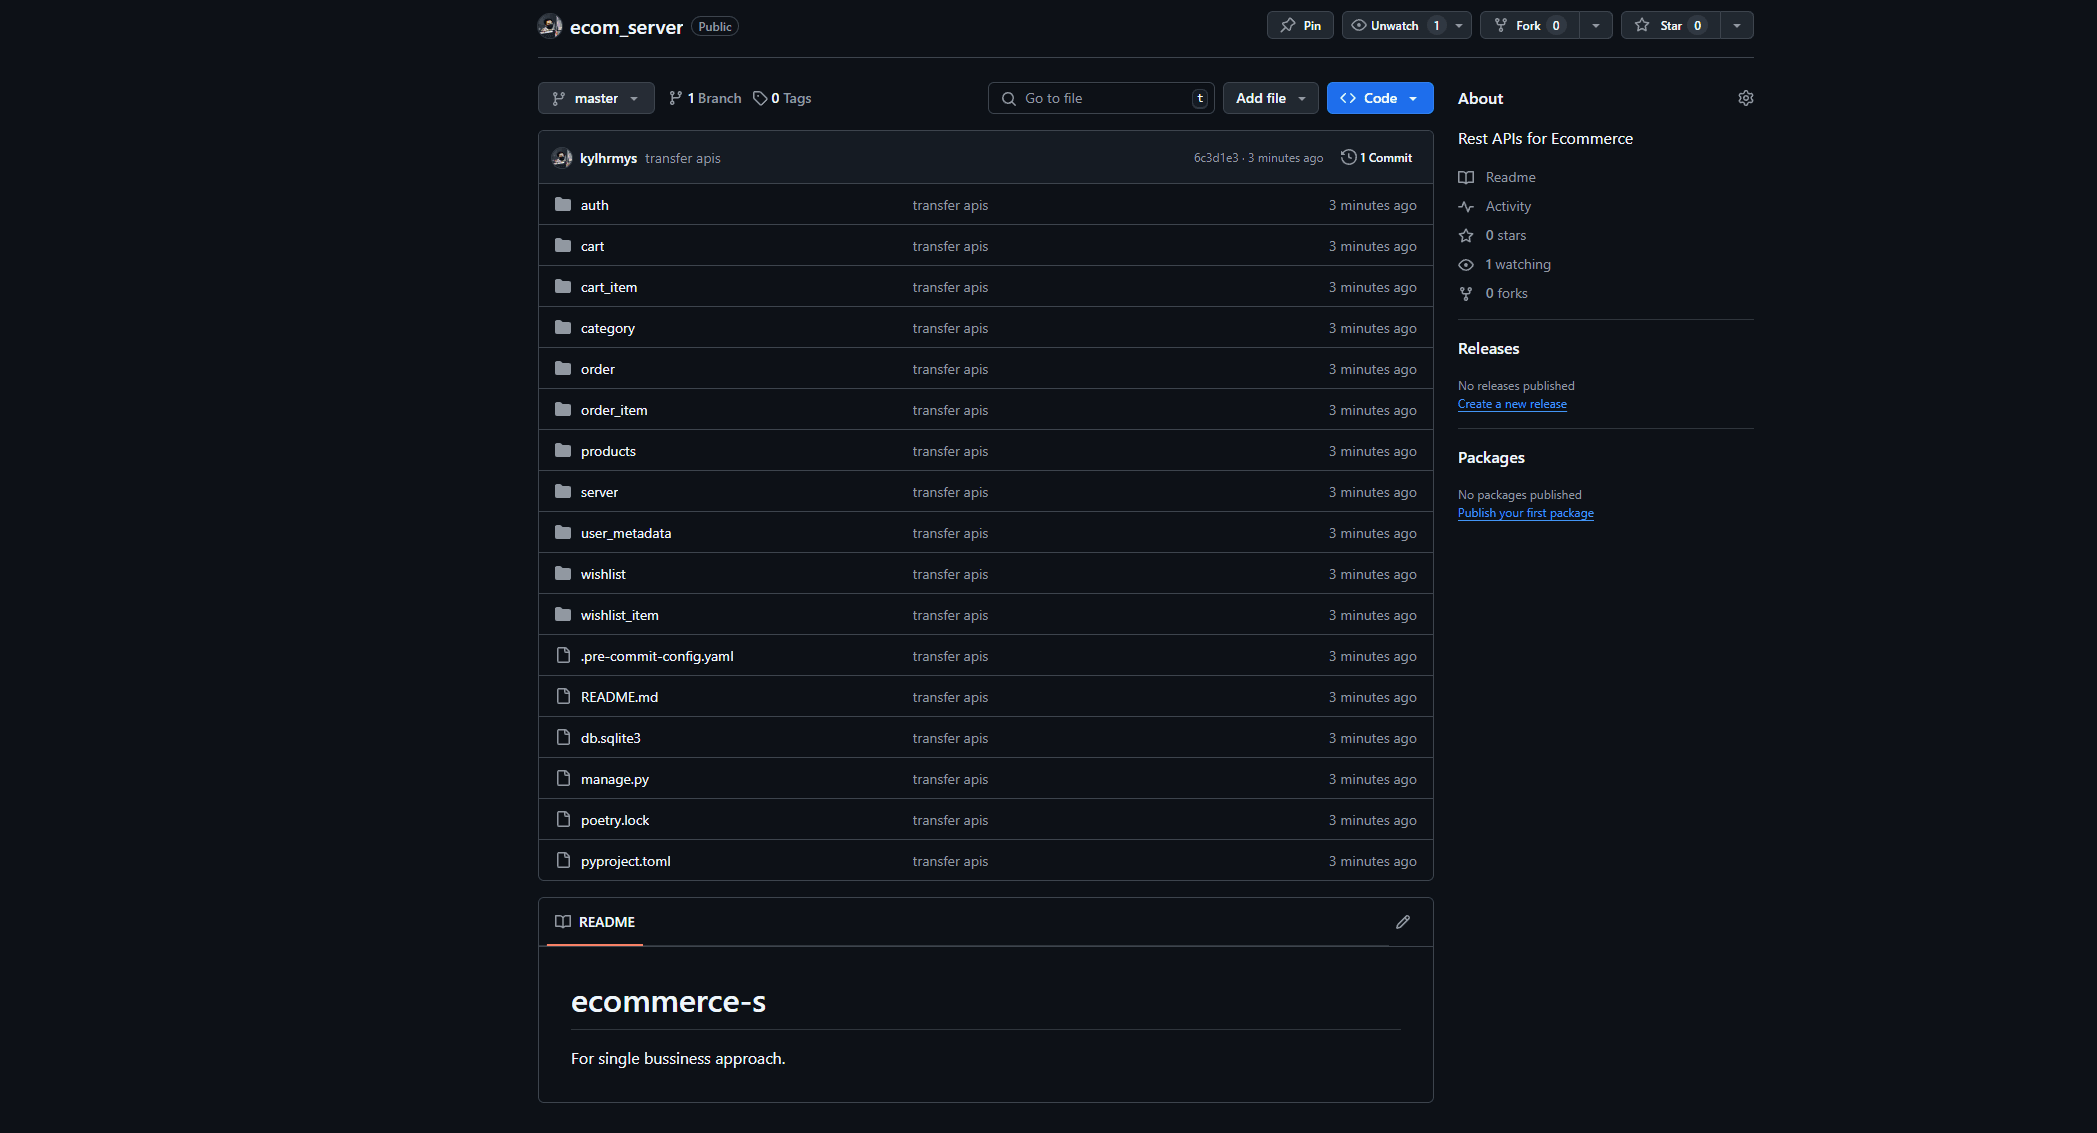This screenshot has width=2097, height=1133.
Task: Select the README tab
Action: 595,922
